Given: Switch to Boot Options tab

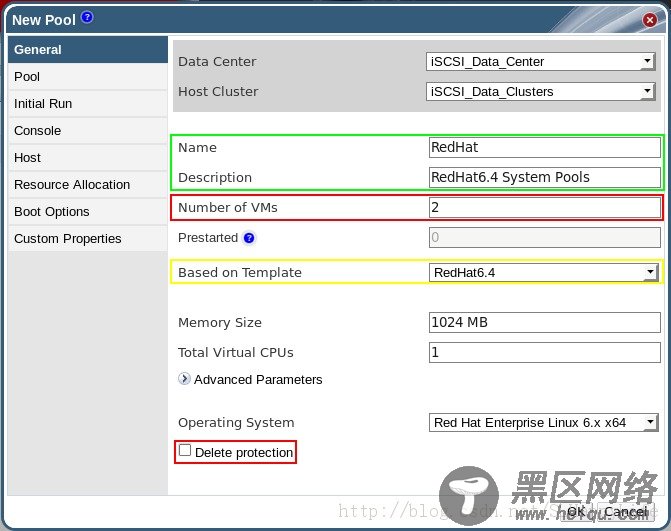Looking at the screenshot, I should (88, 211).
